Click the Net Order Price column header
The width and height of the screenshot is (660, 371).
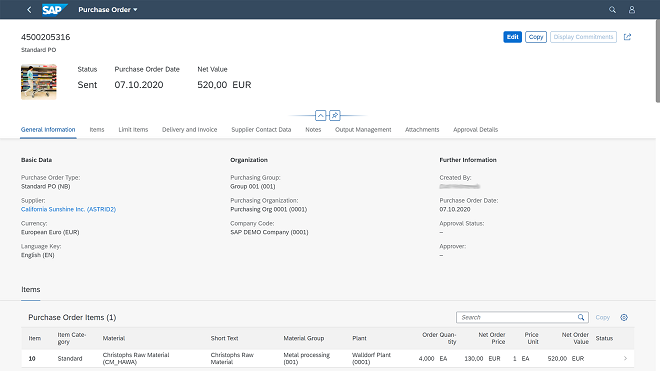click(492, 338)
